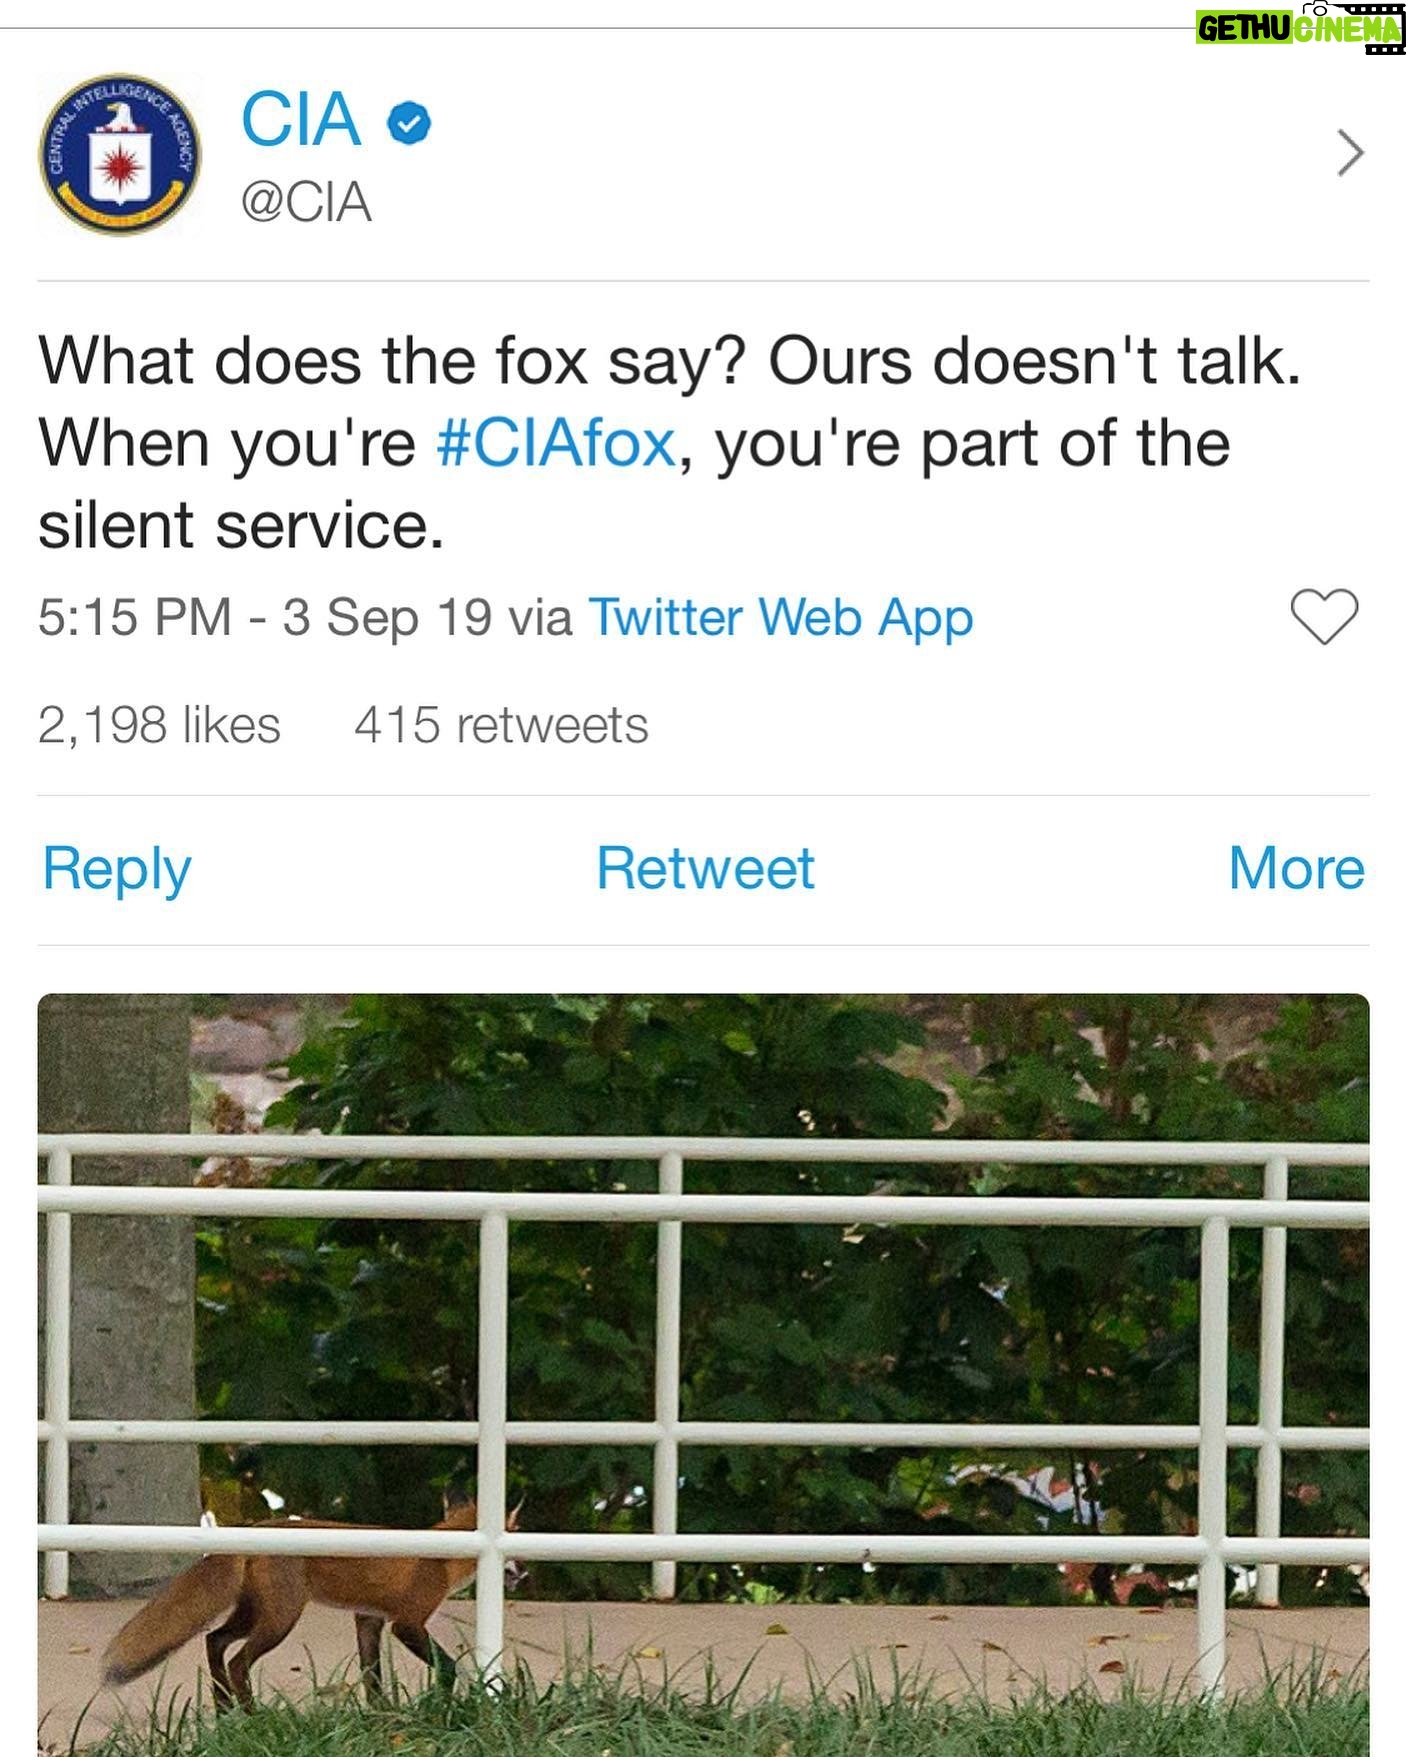Screen dimensions: 1406x1757
Task: Like the tweet with the heart icon
Action: click(1324, 615)
